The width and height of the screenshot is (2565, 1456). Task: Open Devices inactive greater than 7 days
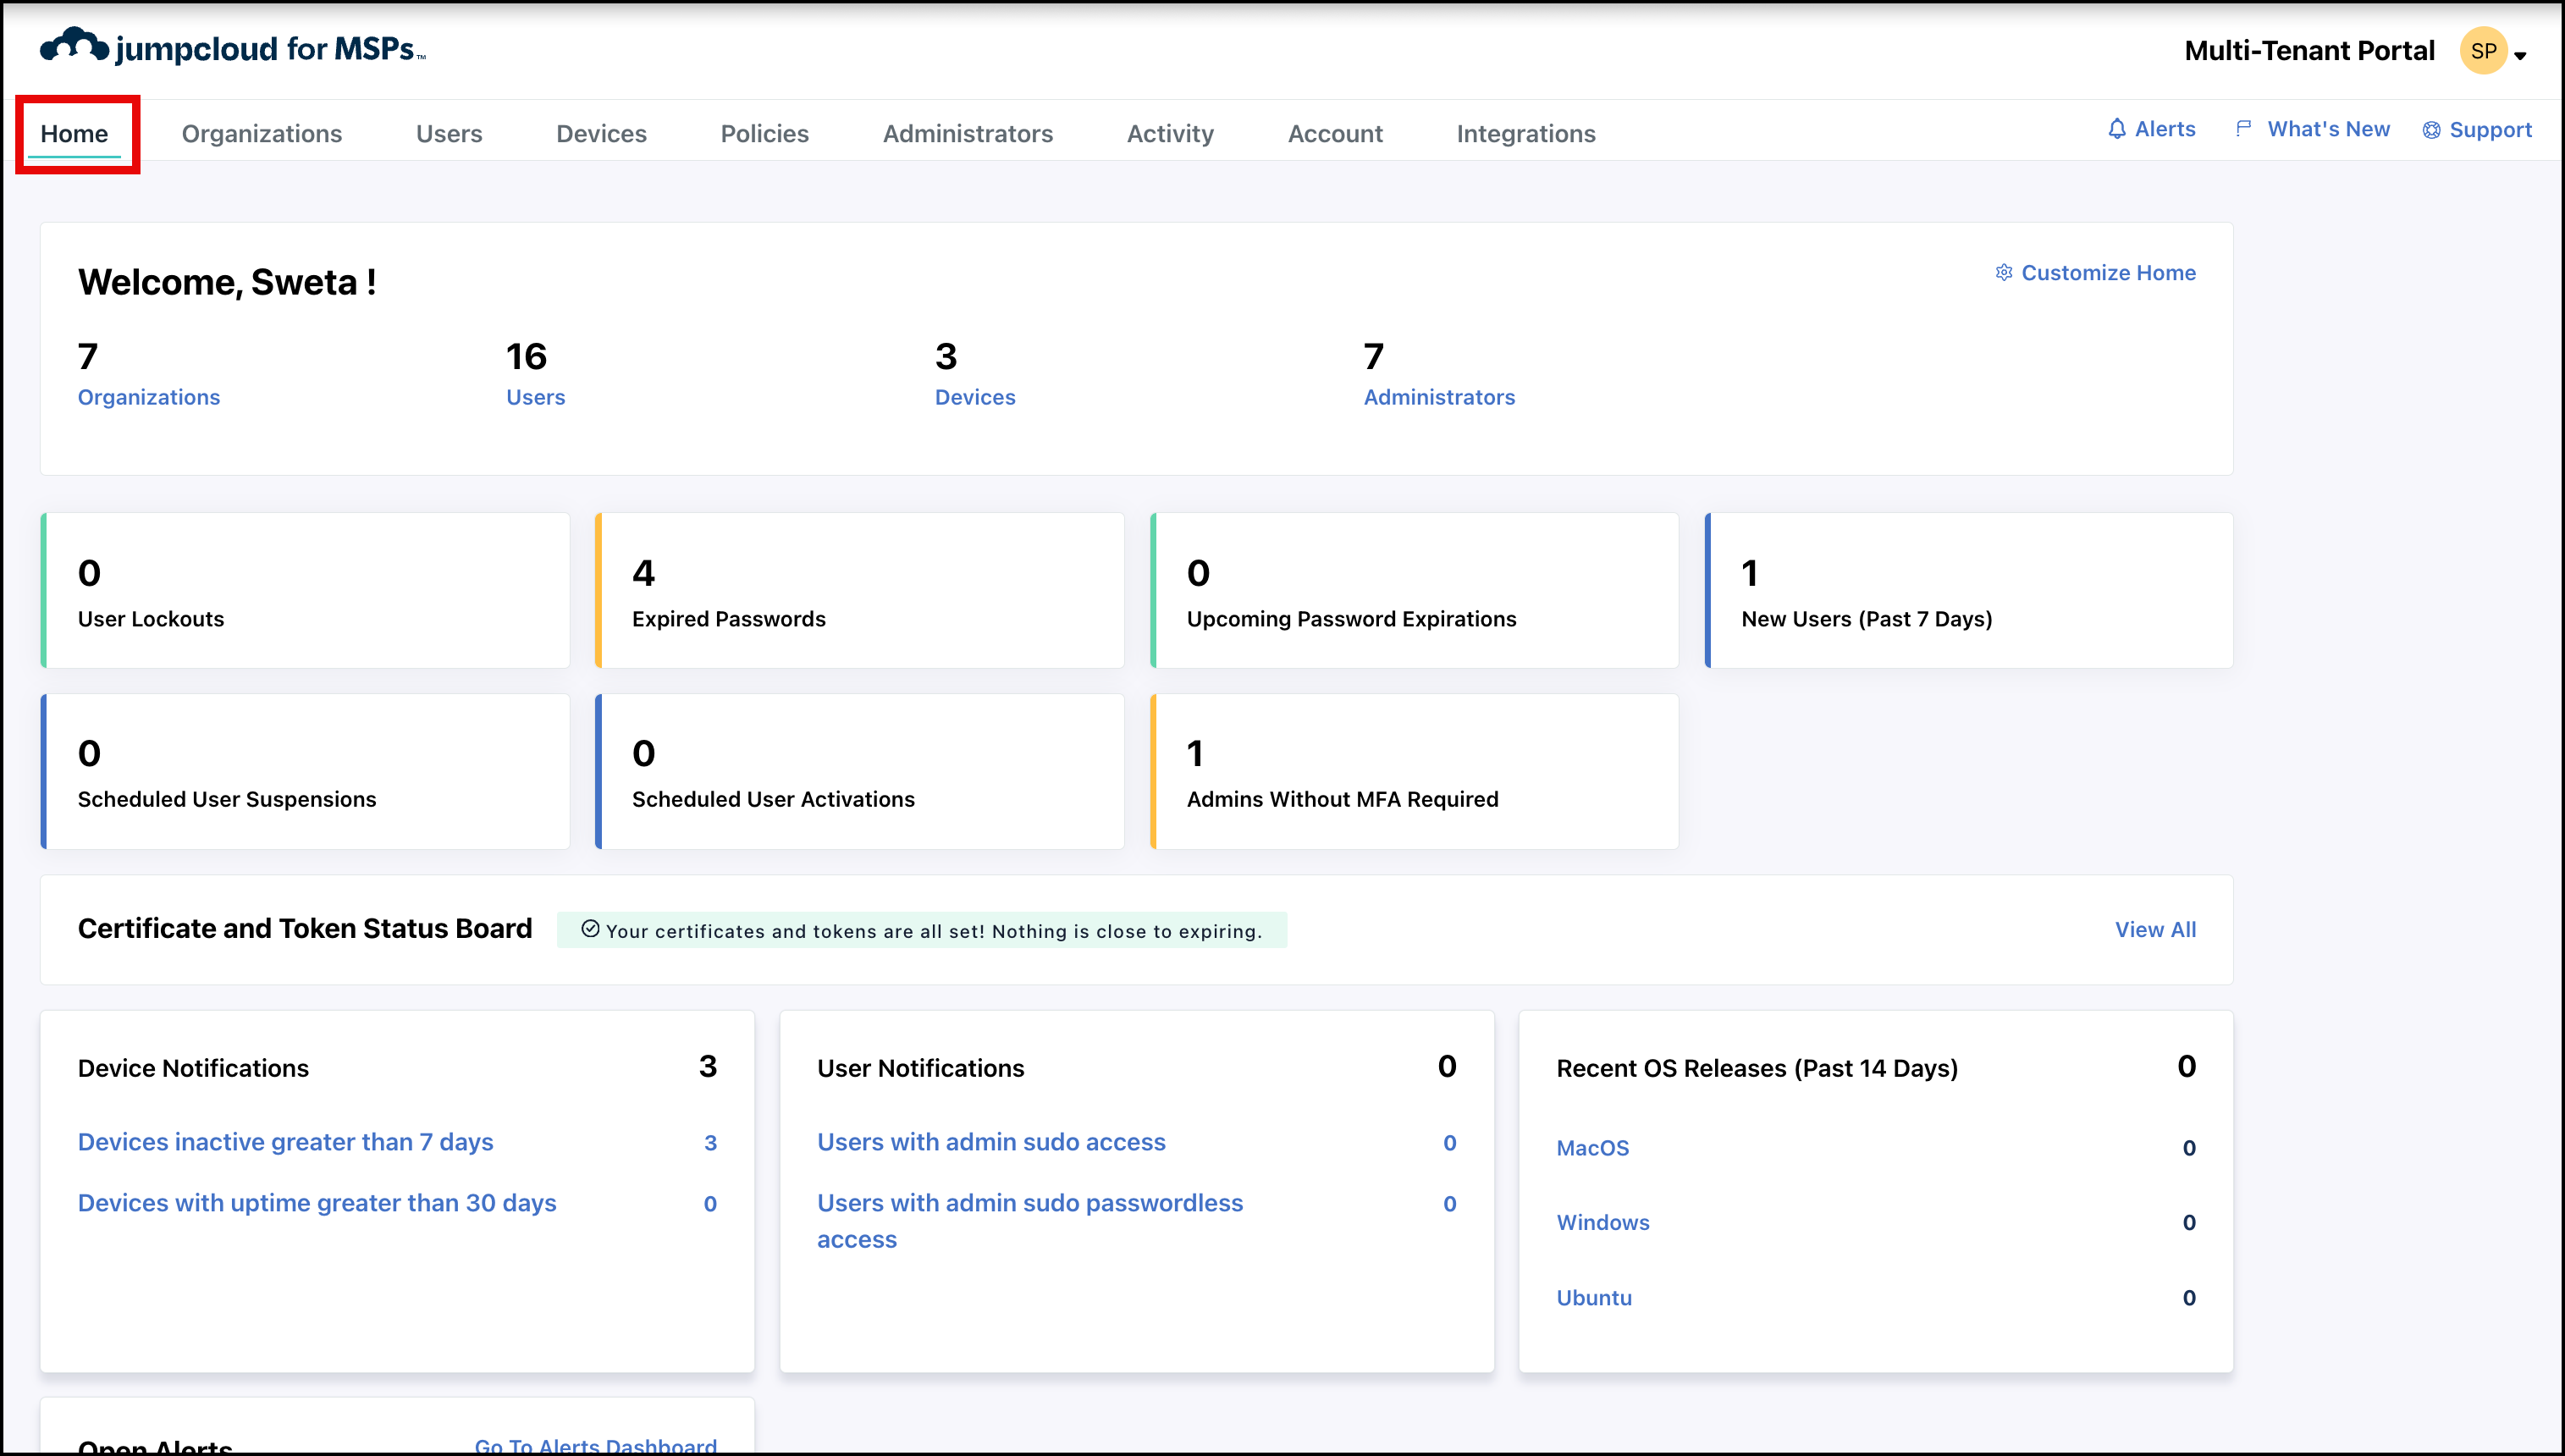pyautogui.click(x=285, y=1142)
